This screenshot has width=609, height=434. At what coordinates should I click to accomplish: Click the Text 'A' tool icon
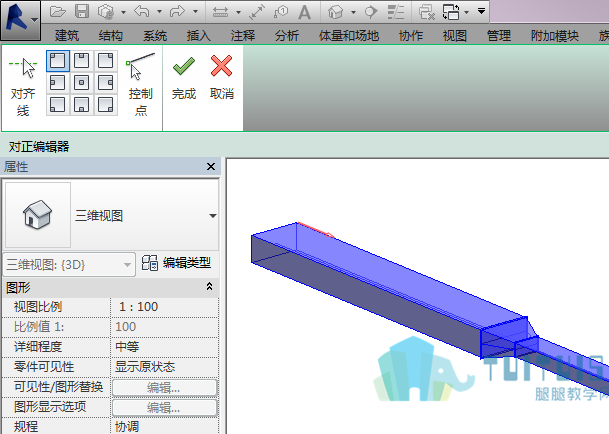(x=304, y=12)
